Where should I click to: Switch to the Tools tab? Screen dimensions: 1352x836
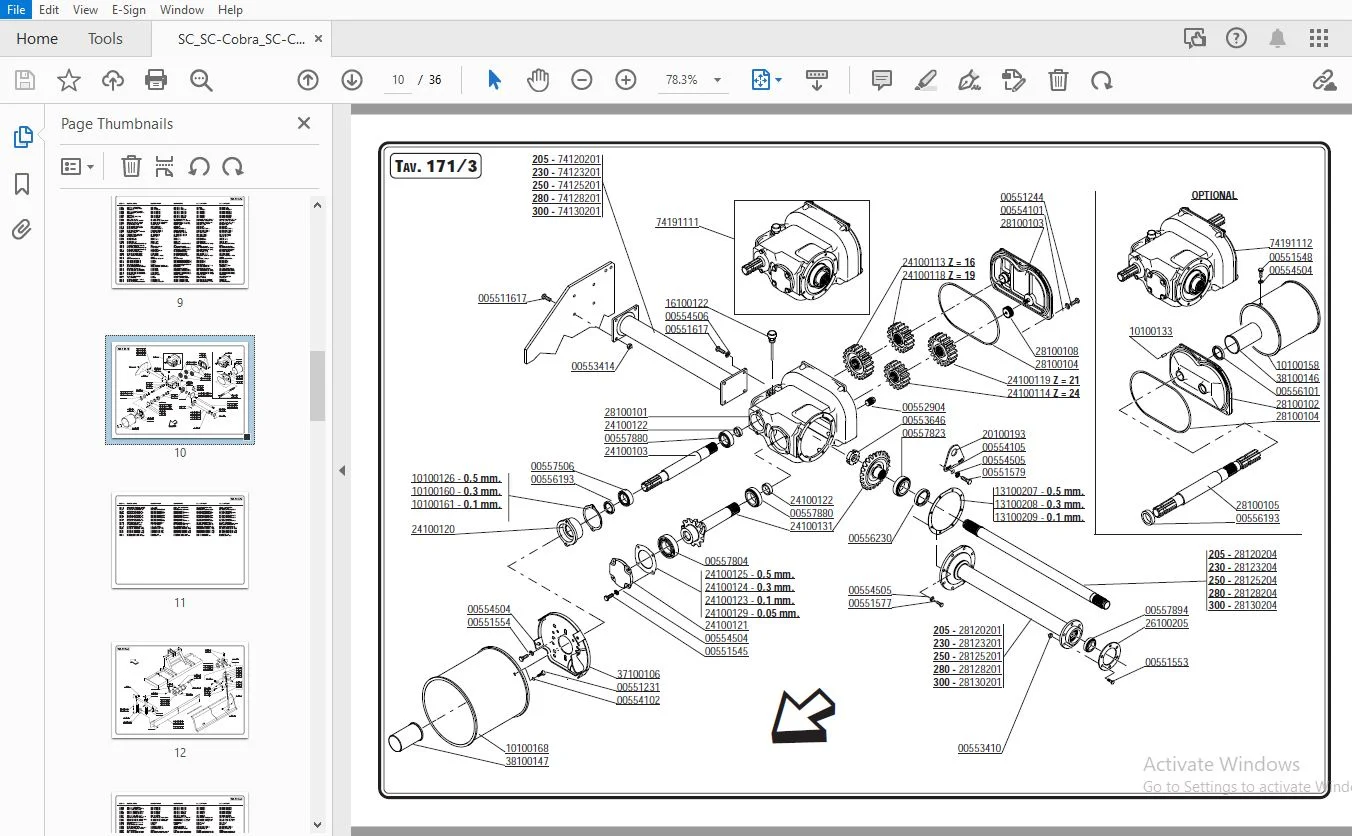(x=105, y=39)
